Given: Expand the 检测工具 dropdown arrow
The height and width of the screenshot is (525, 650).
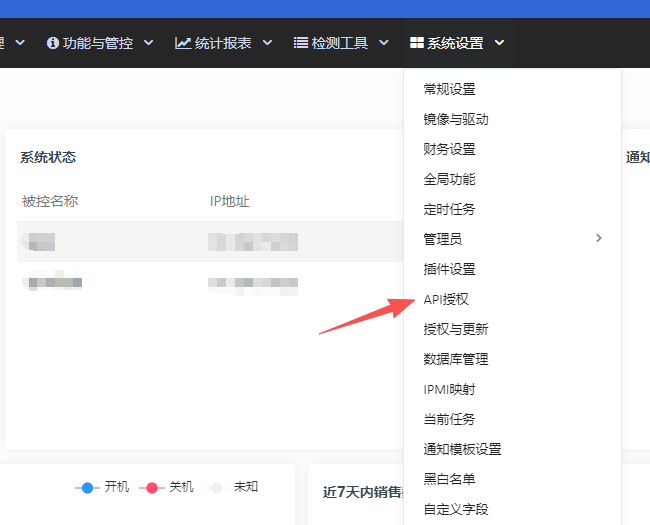Looking at the screenshot, I should (383, 43).
